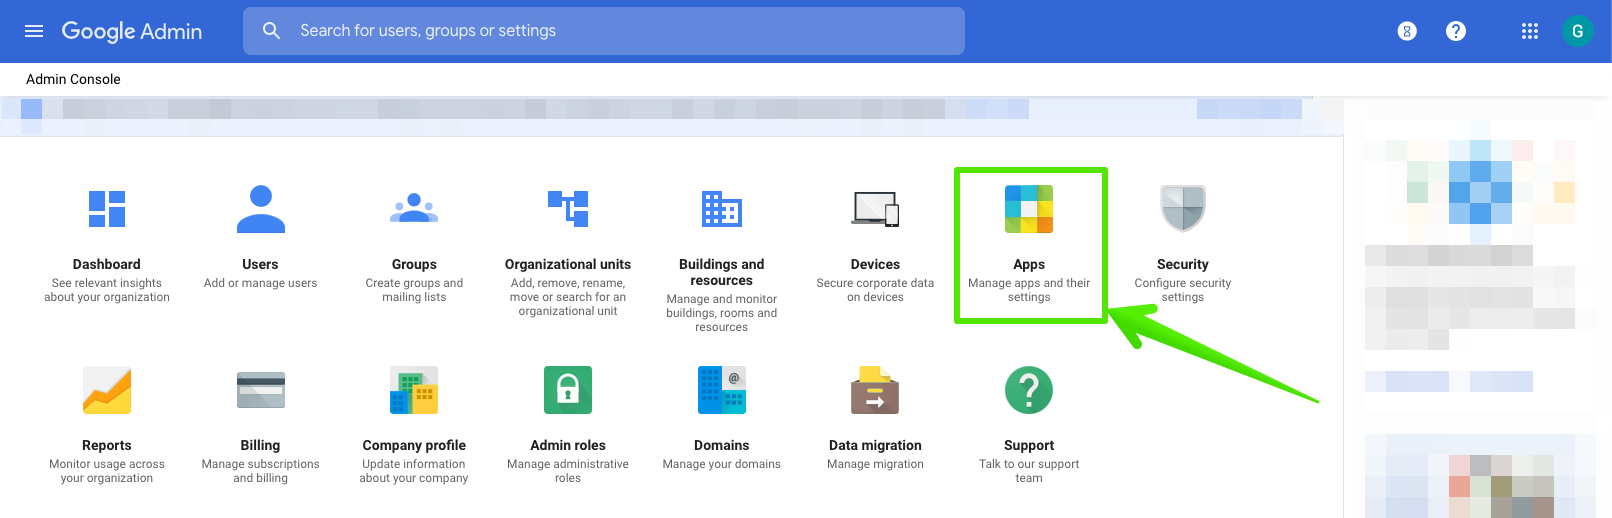Open the Users person icon
Screen dimensions: 1612x518
261,209
